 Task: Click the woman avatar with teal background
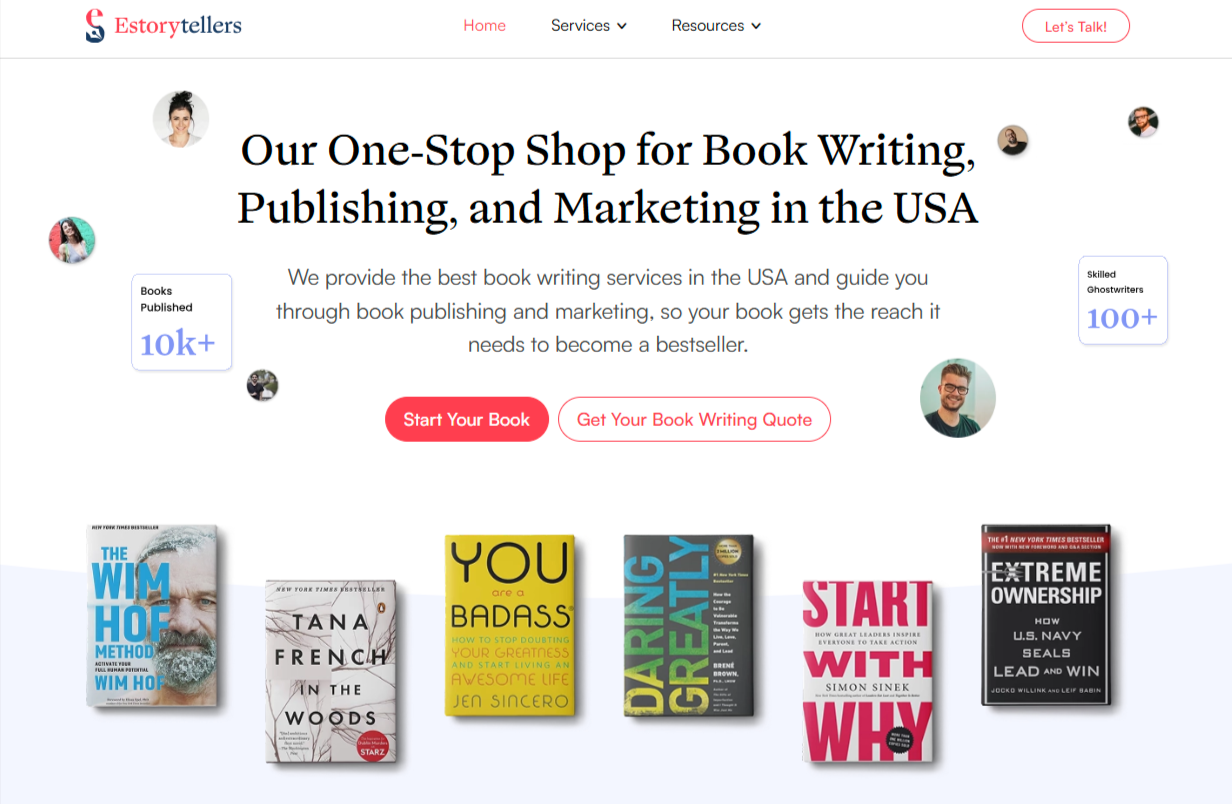(72, 240)
